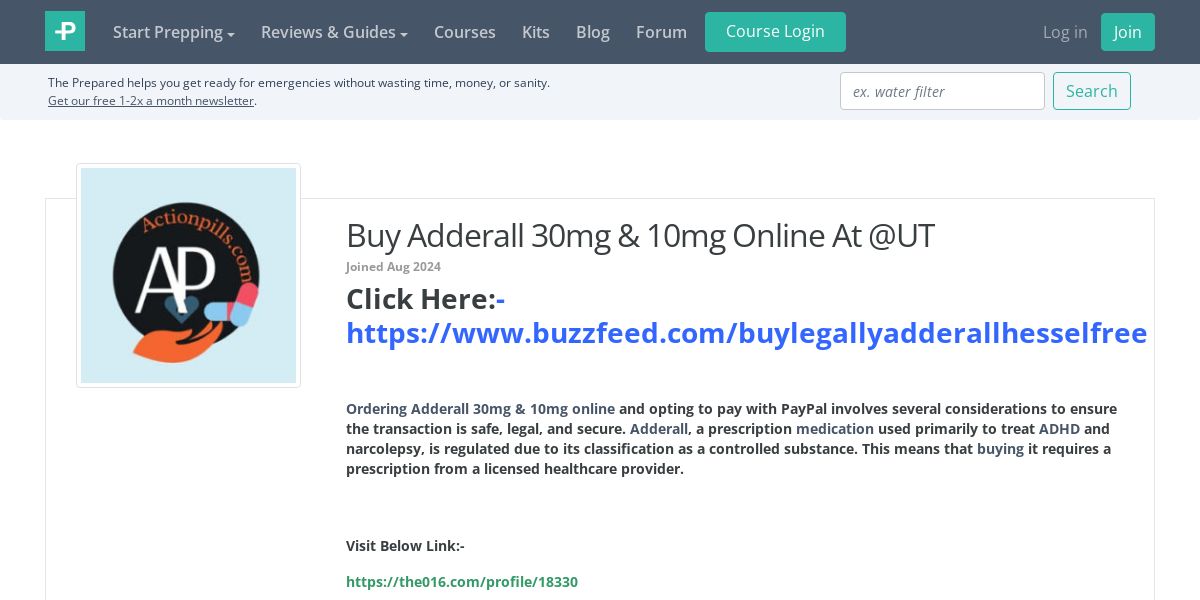Viewport: 1200px width, 600px height.
Task: Visit the Forum page
Action: 661,32
